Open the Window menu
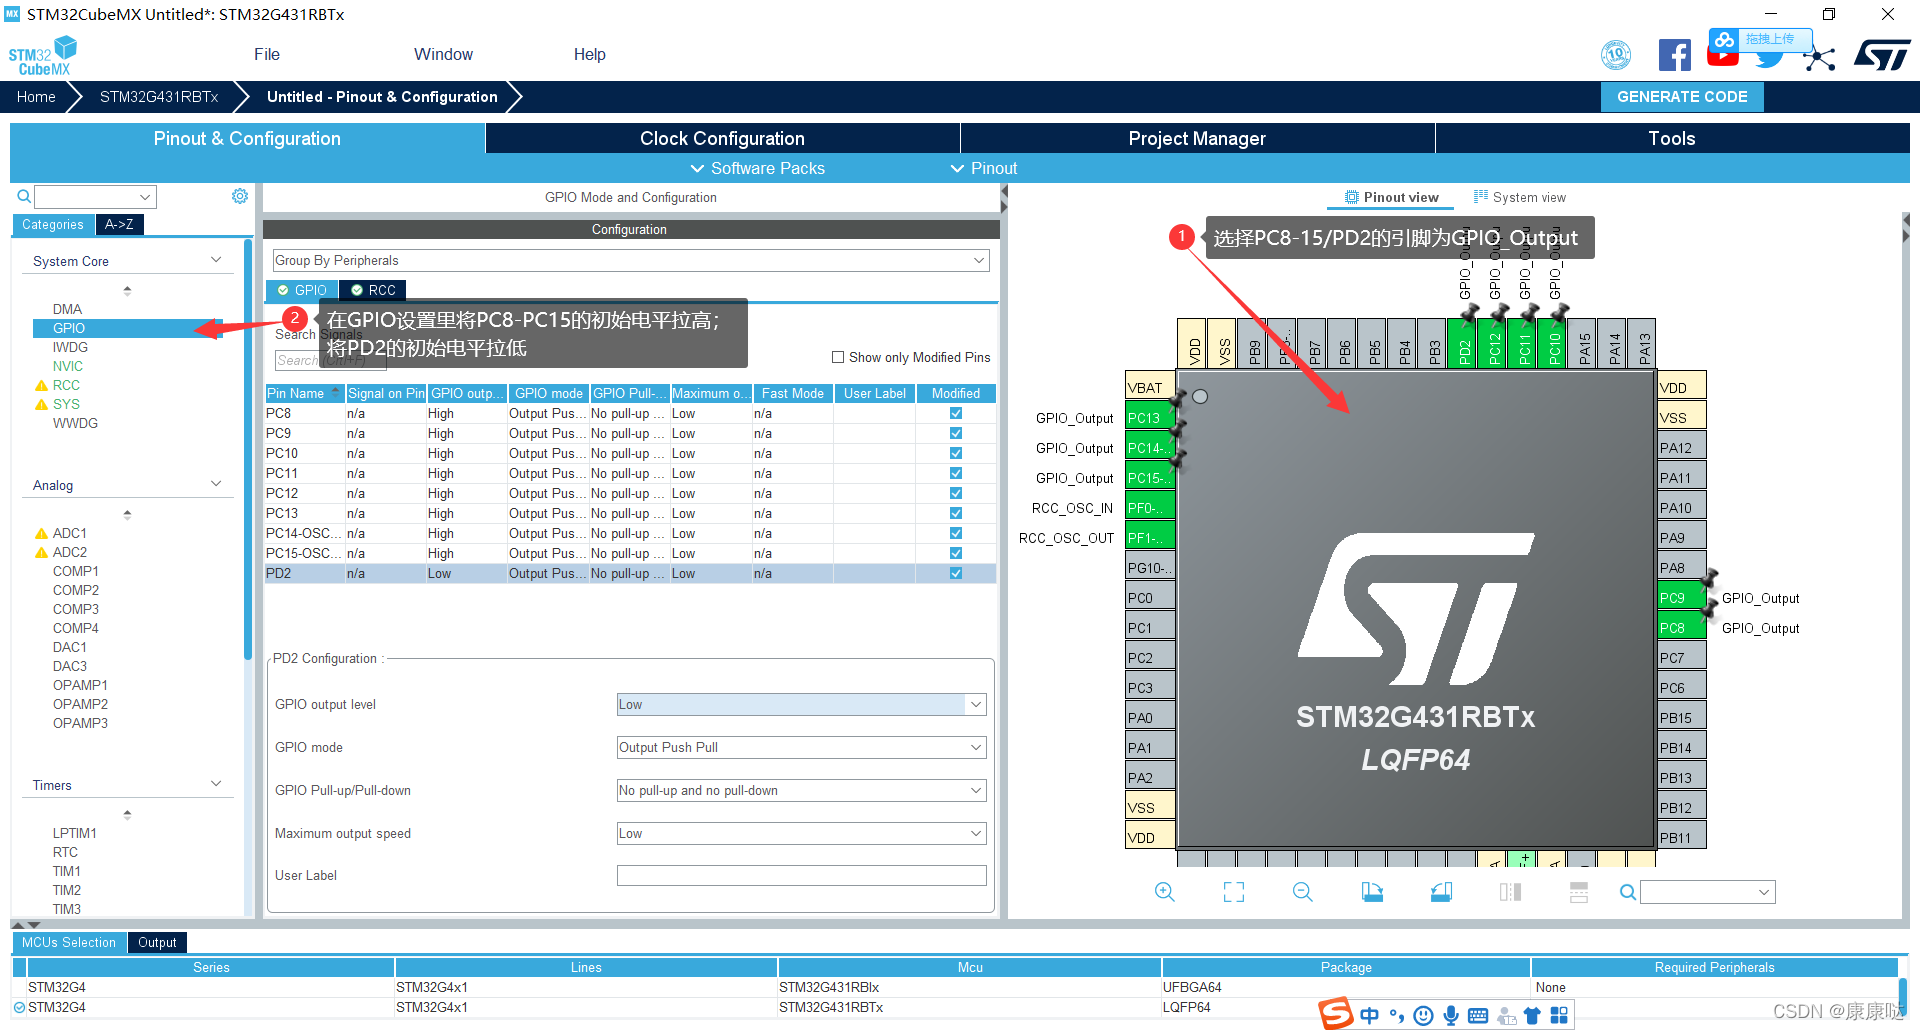The width and height of the screenshot is (1920, 1030). tap(443, 54)
